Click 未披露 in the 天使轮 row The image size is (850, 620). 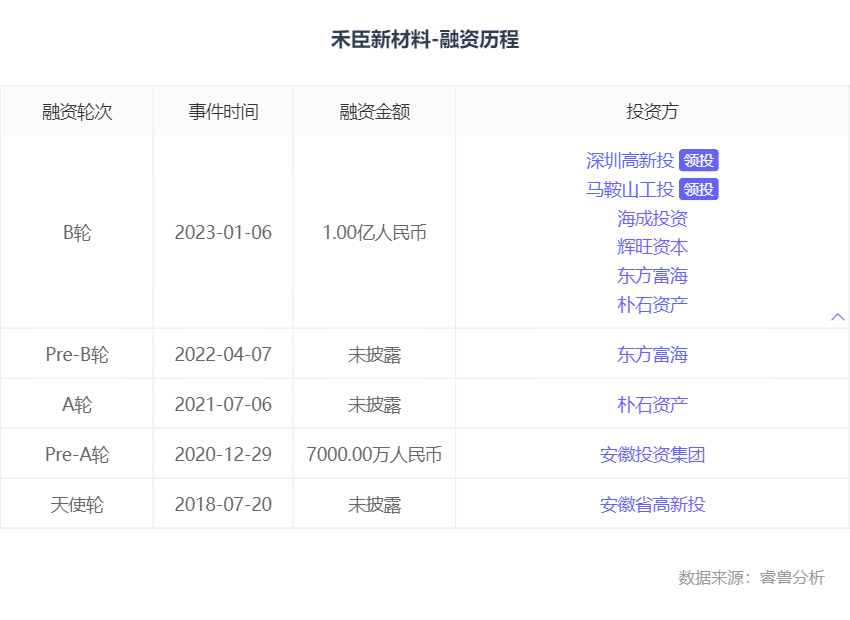(x=374, y=505)
